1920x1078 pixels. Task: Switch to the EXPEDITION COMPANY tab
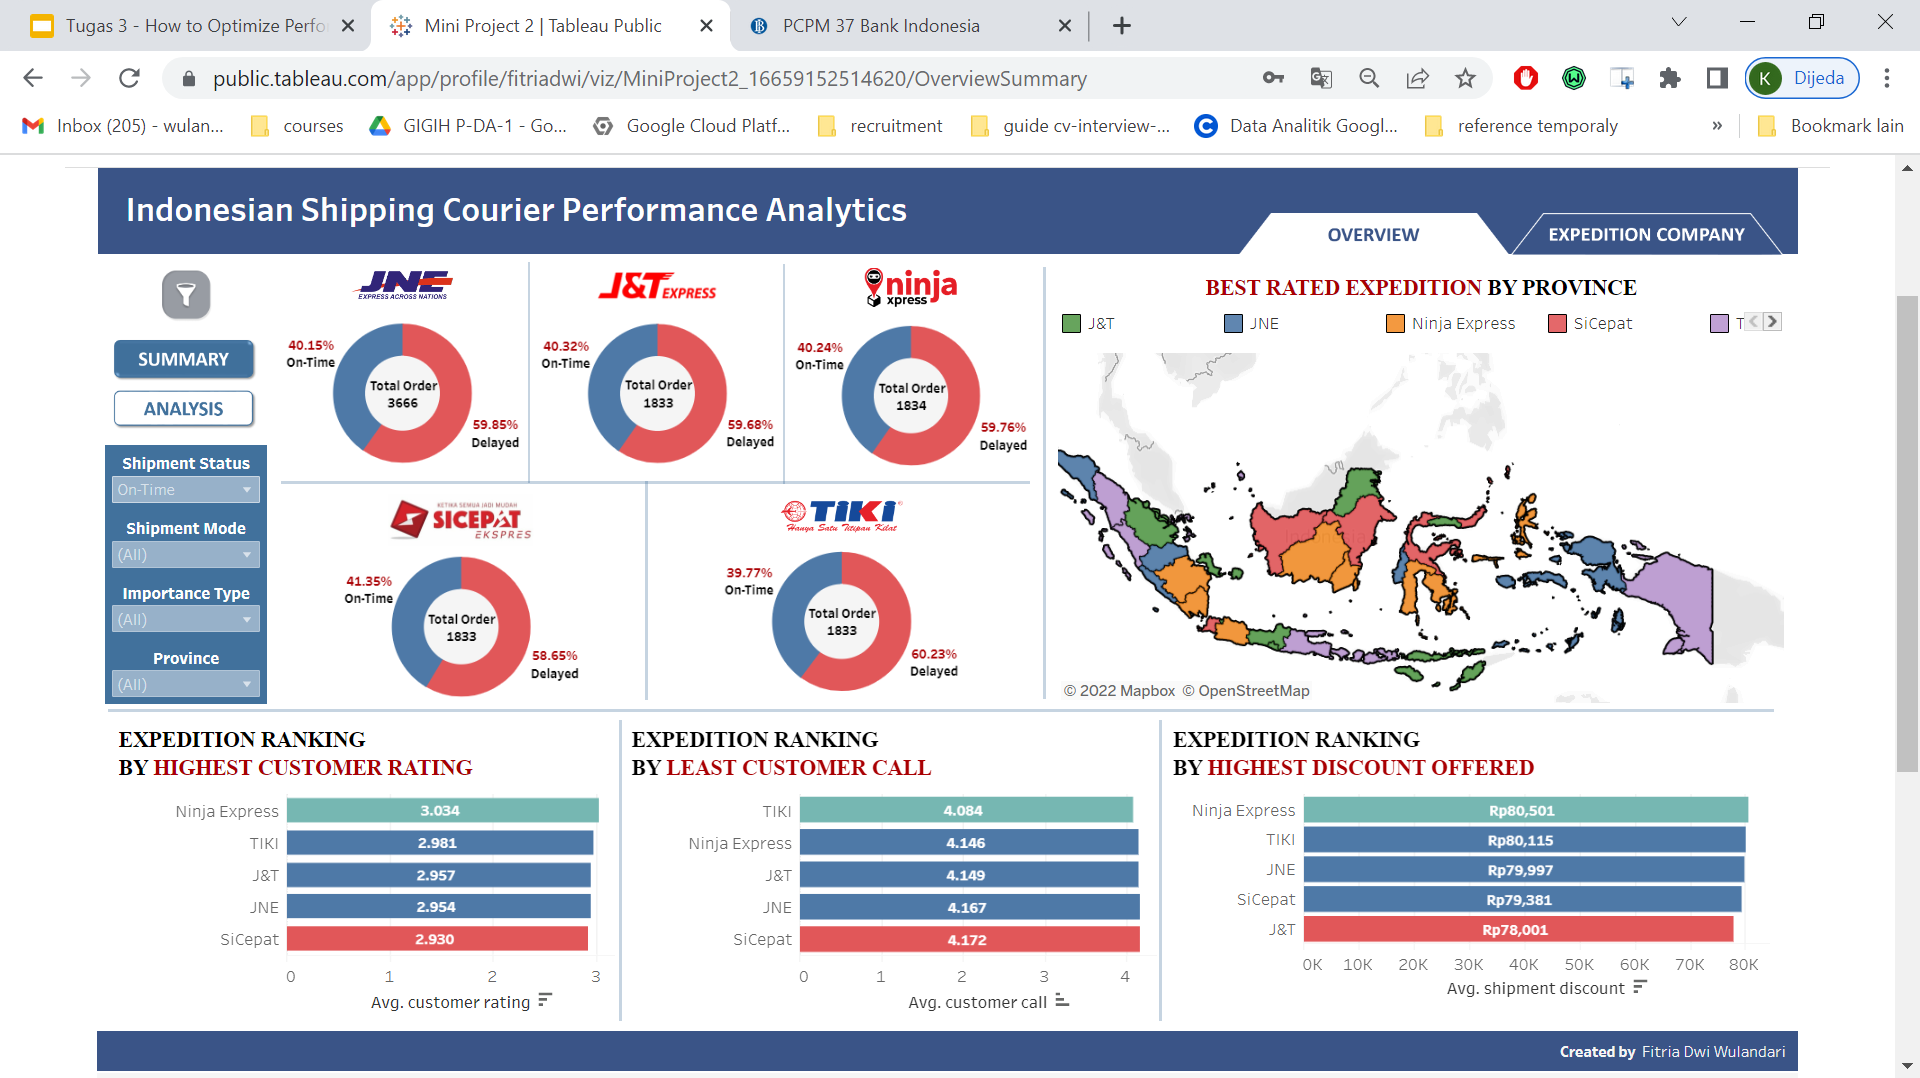(x=1645, y=234)
